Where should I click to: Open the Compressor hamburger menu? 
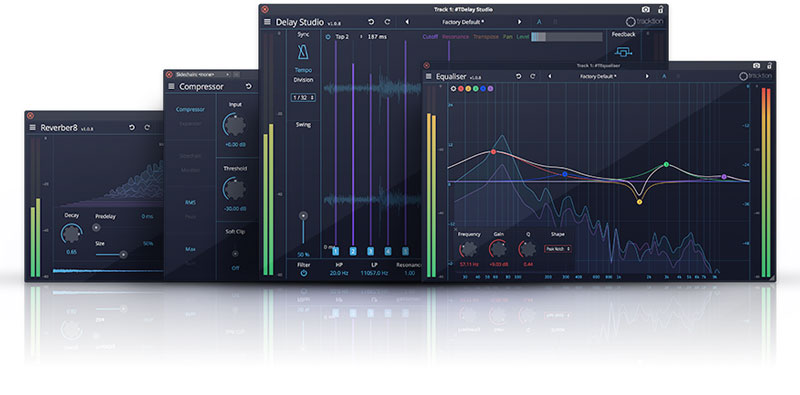pos(171,86)
